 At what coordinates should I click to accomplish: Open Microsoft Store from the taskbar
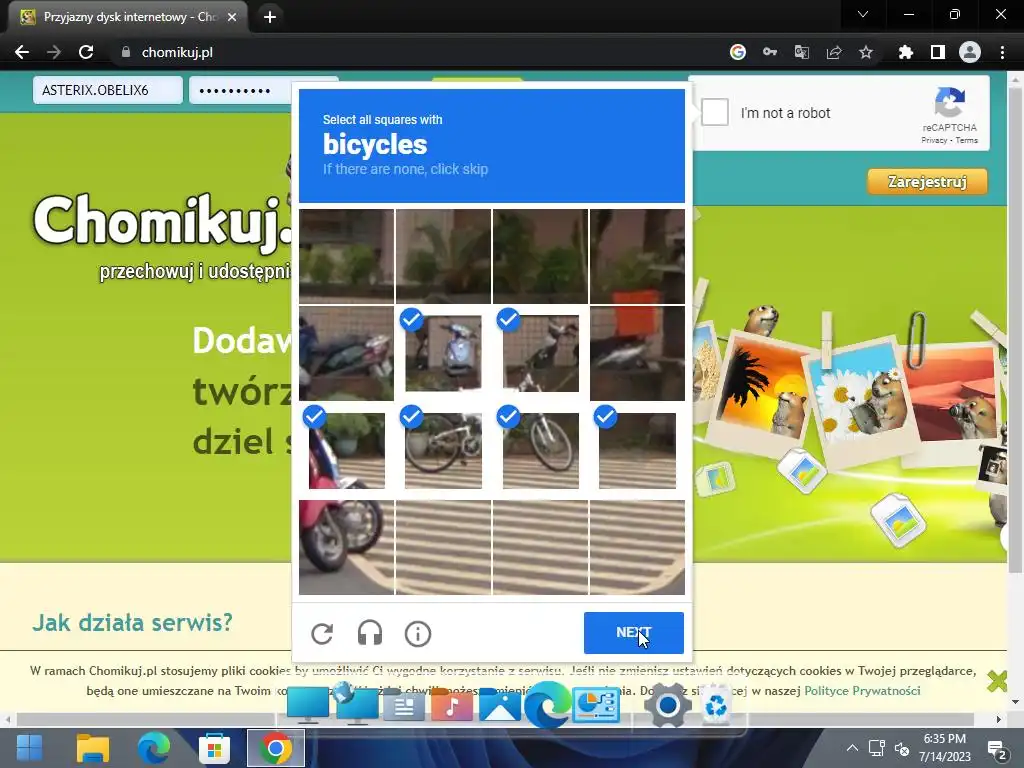tap(214, 748)
